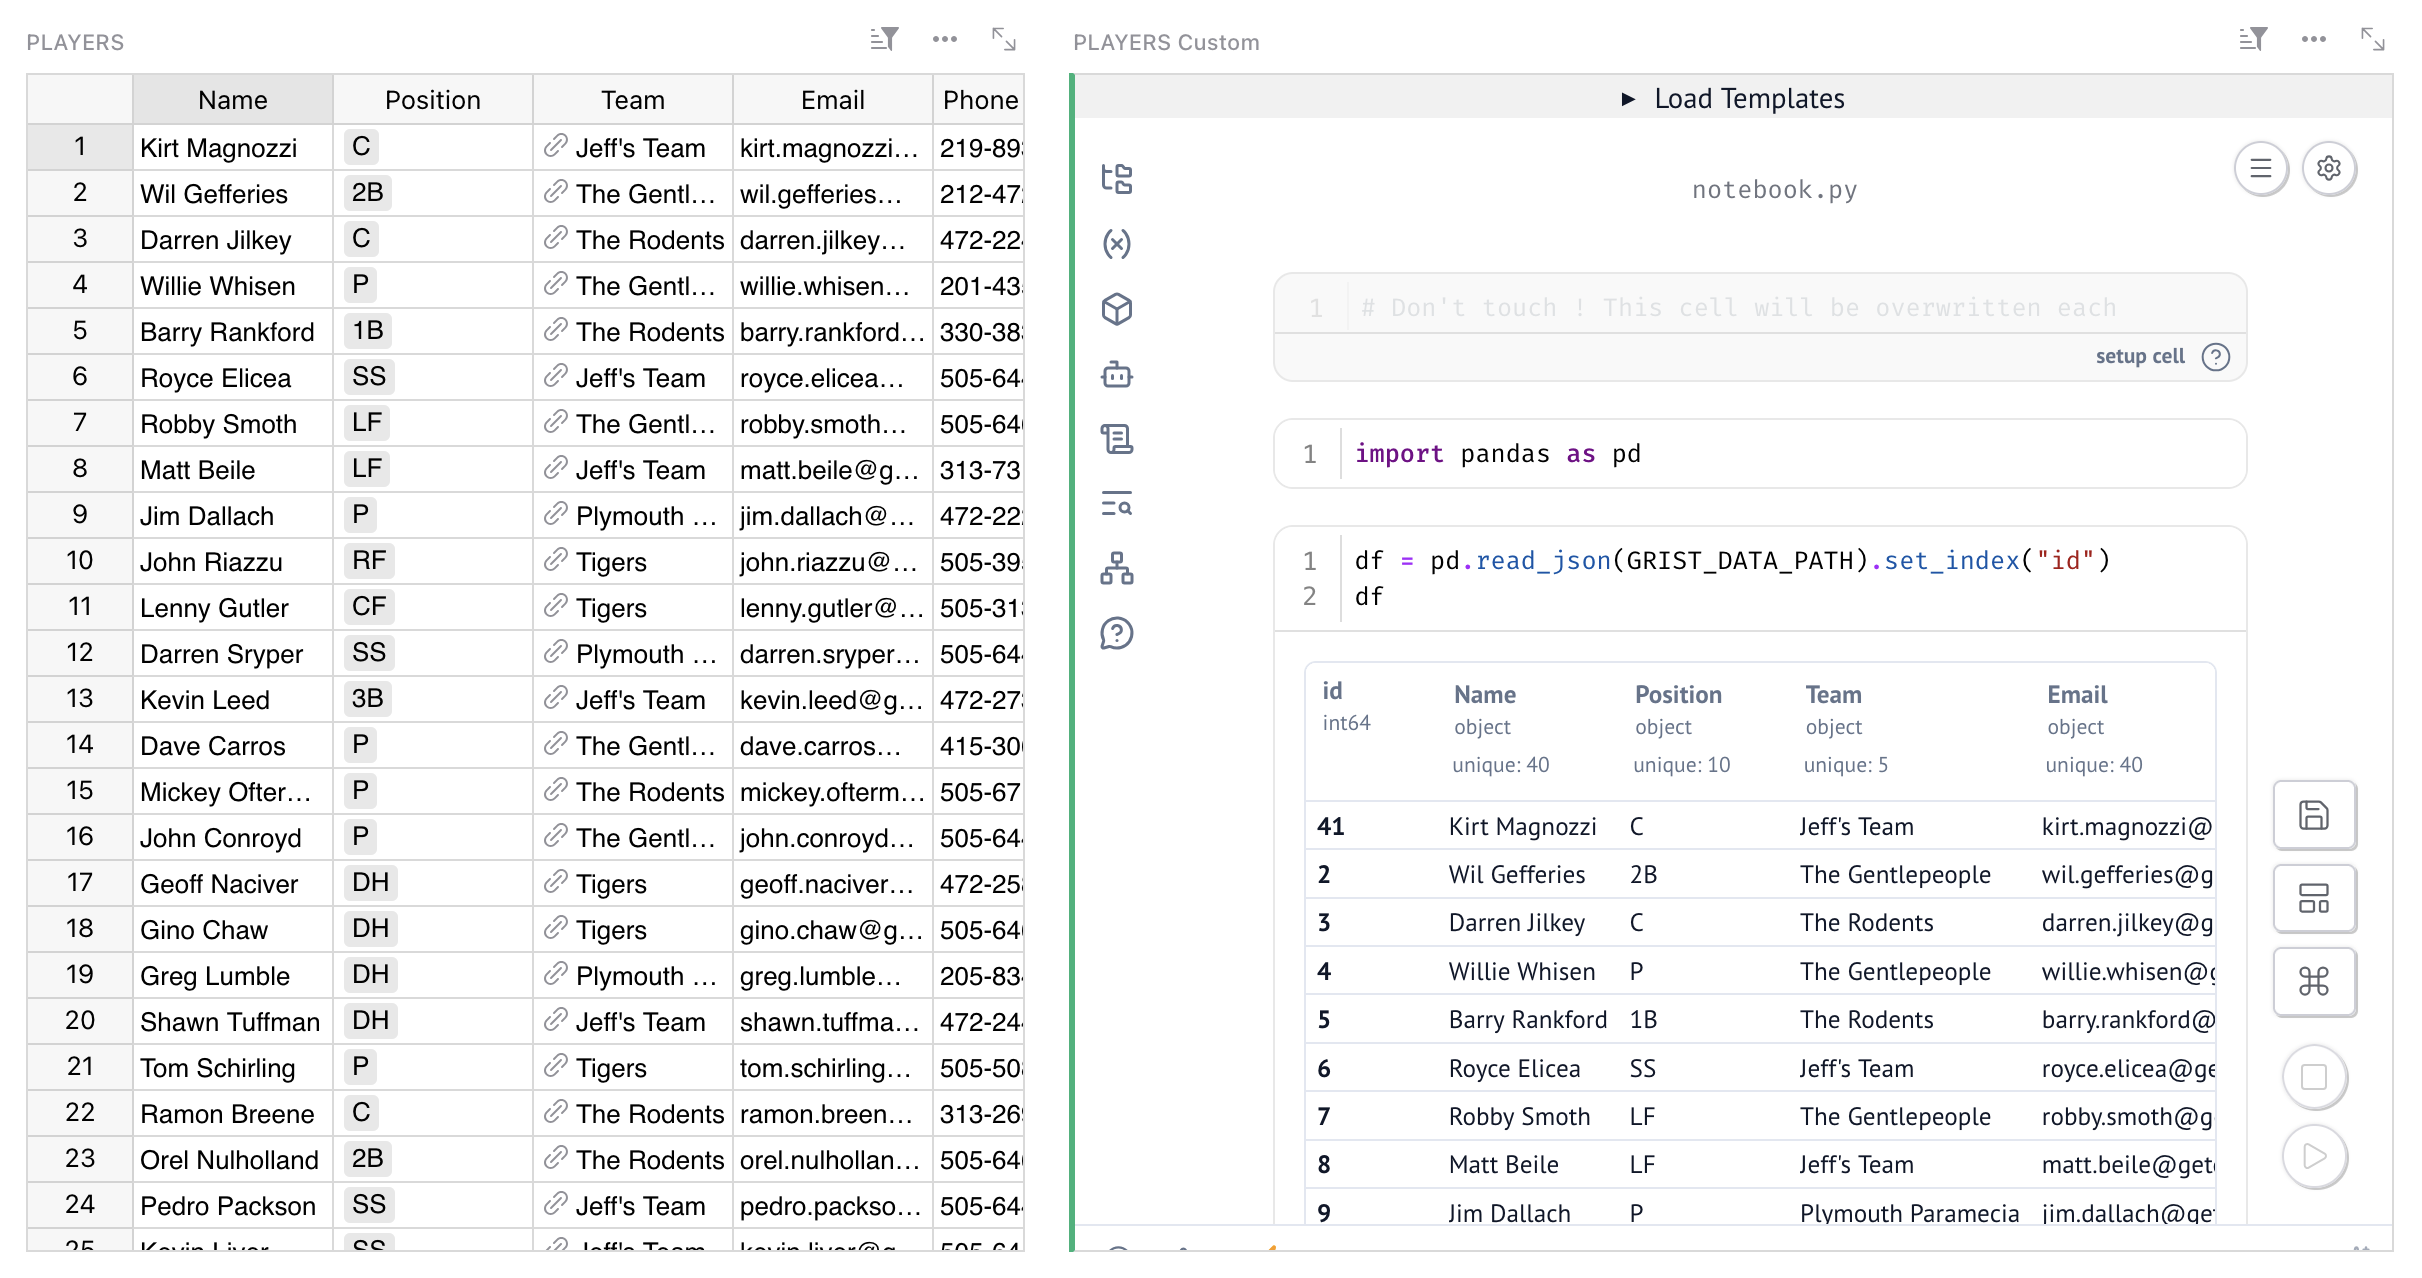Viewport: 2422px width, 1278px height.
Task: Click the Position column header
Action: pos(432,100)
